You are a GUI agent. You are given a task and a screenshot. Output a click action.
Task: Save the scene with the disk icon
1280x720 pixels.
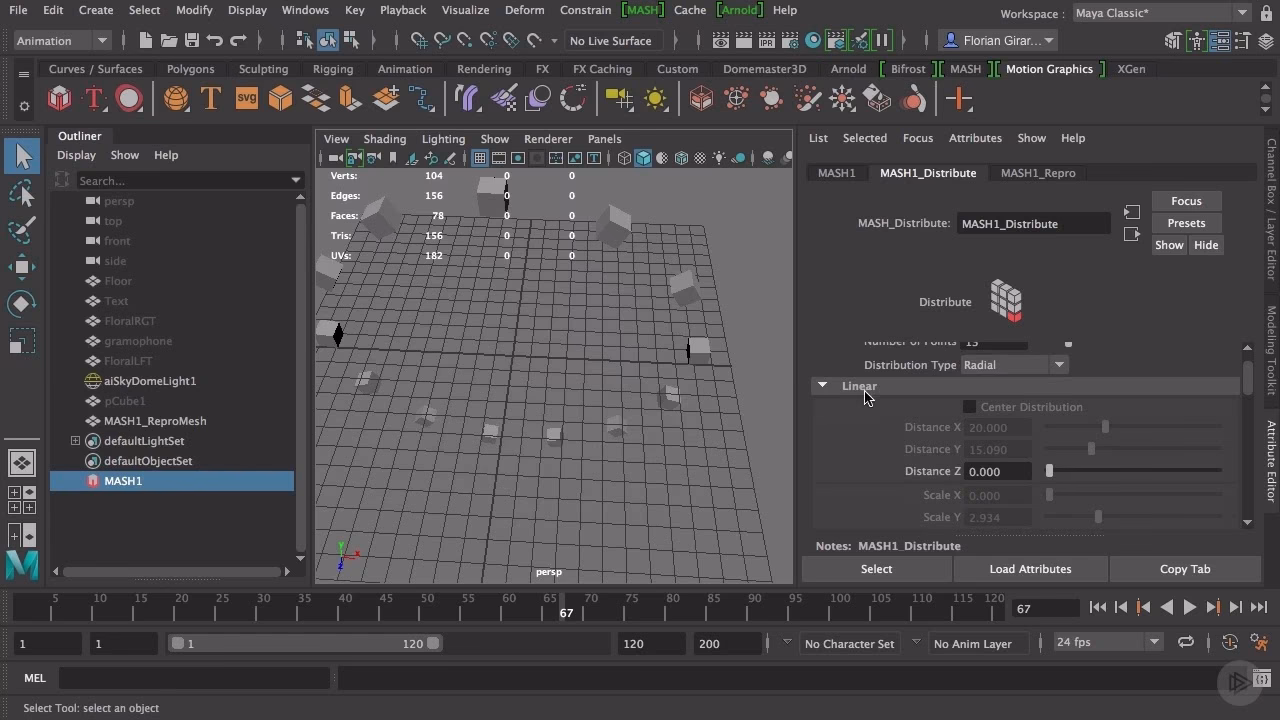(x=191, y=41)
